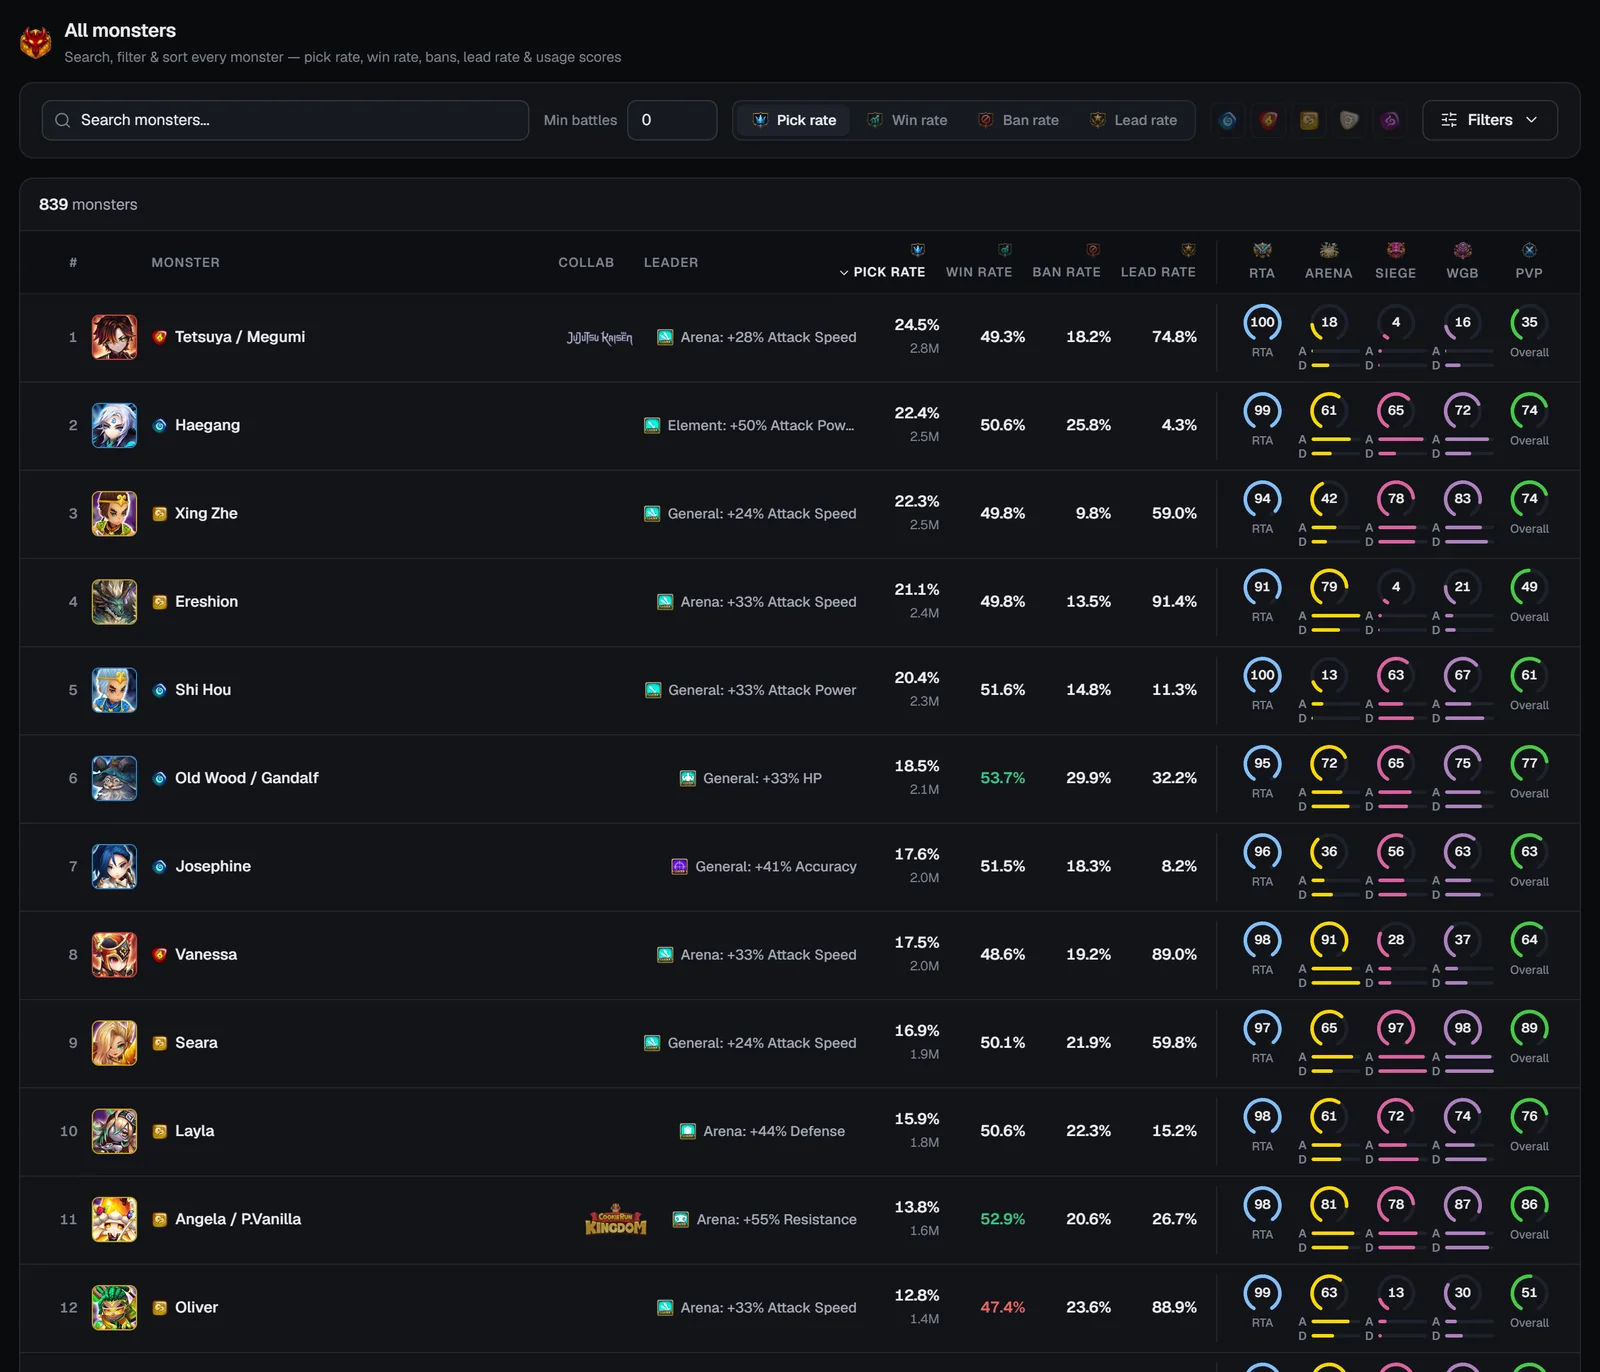Click Old Wood / Gandalf HP leader icon
Image resolution: width=1600 pixels, height=1372 pixels.
[688, 778]
